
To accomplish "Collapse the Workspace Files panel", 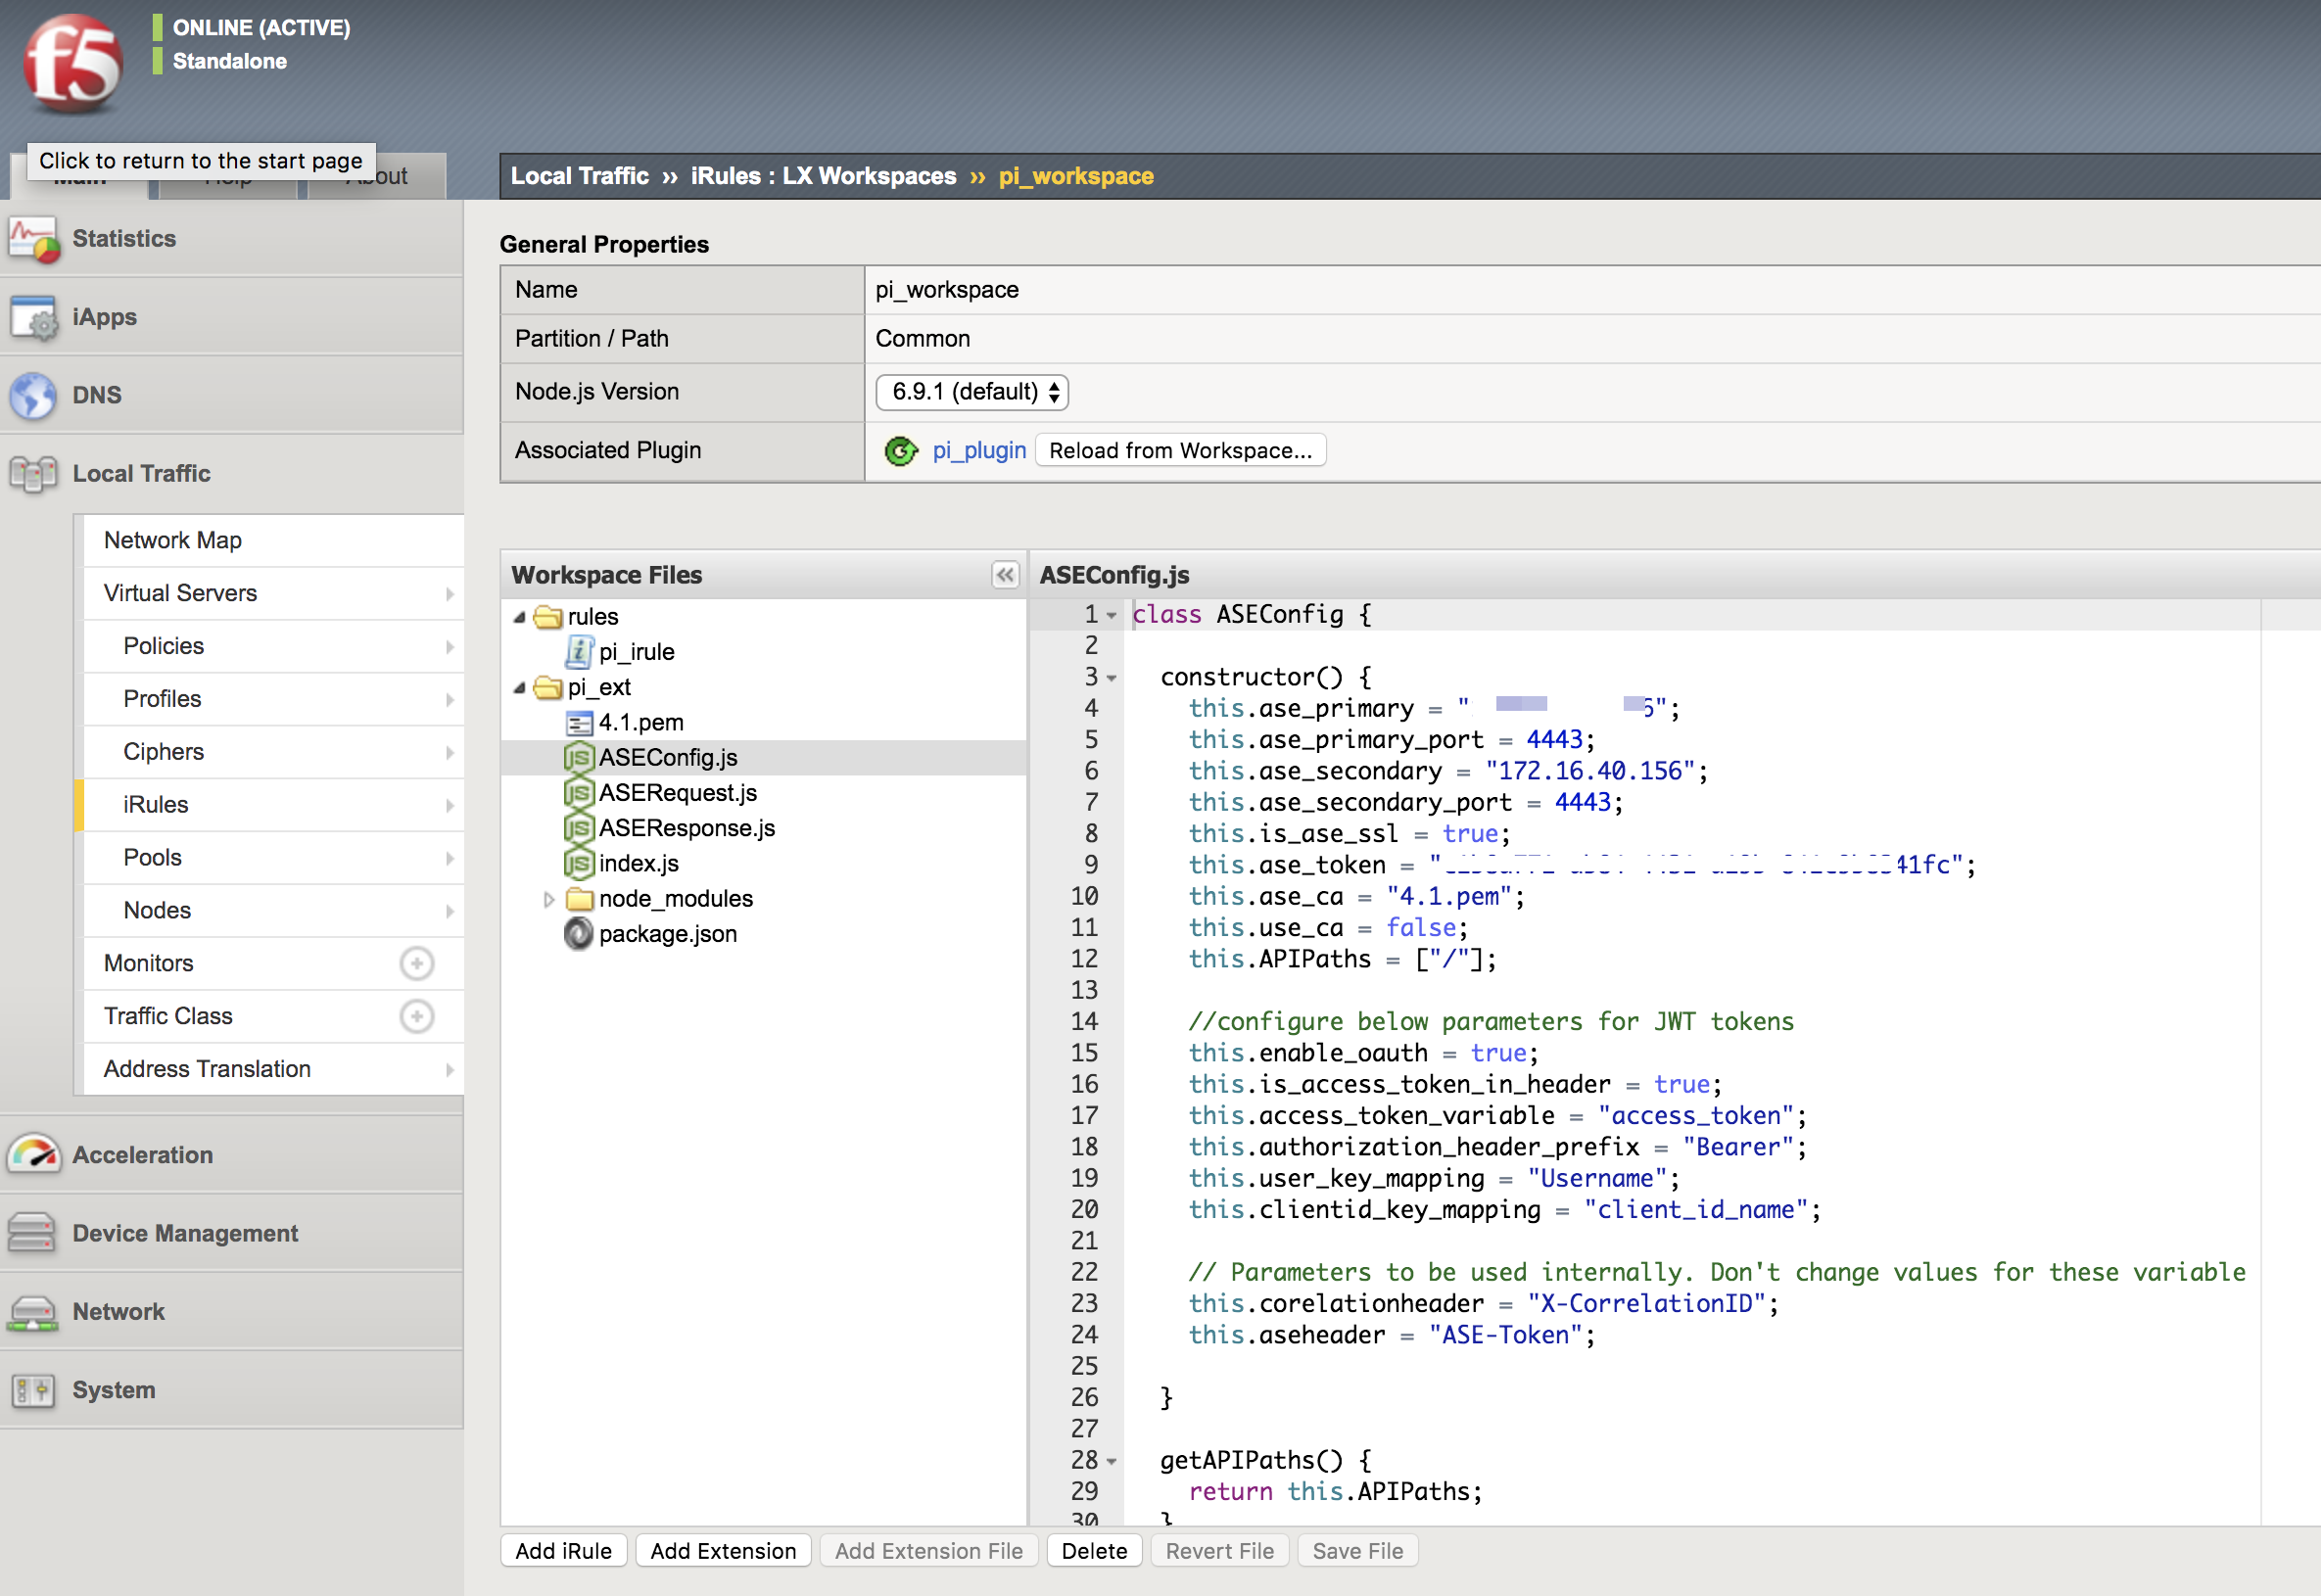I will [1005, 575].
